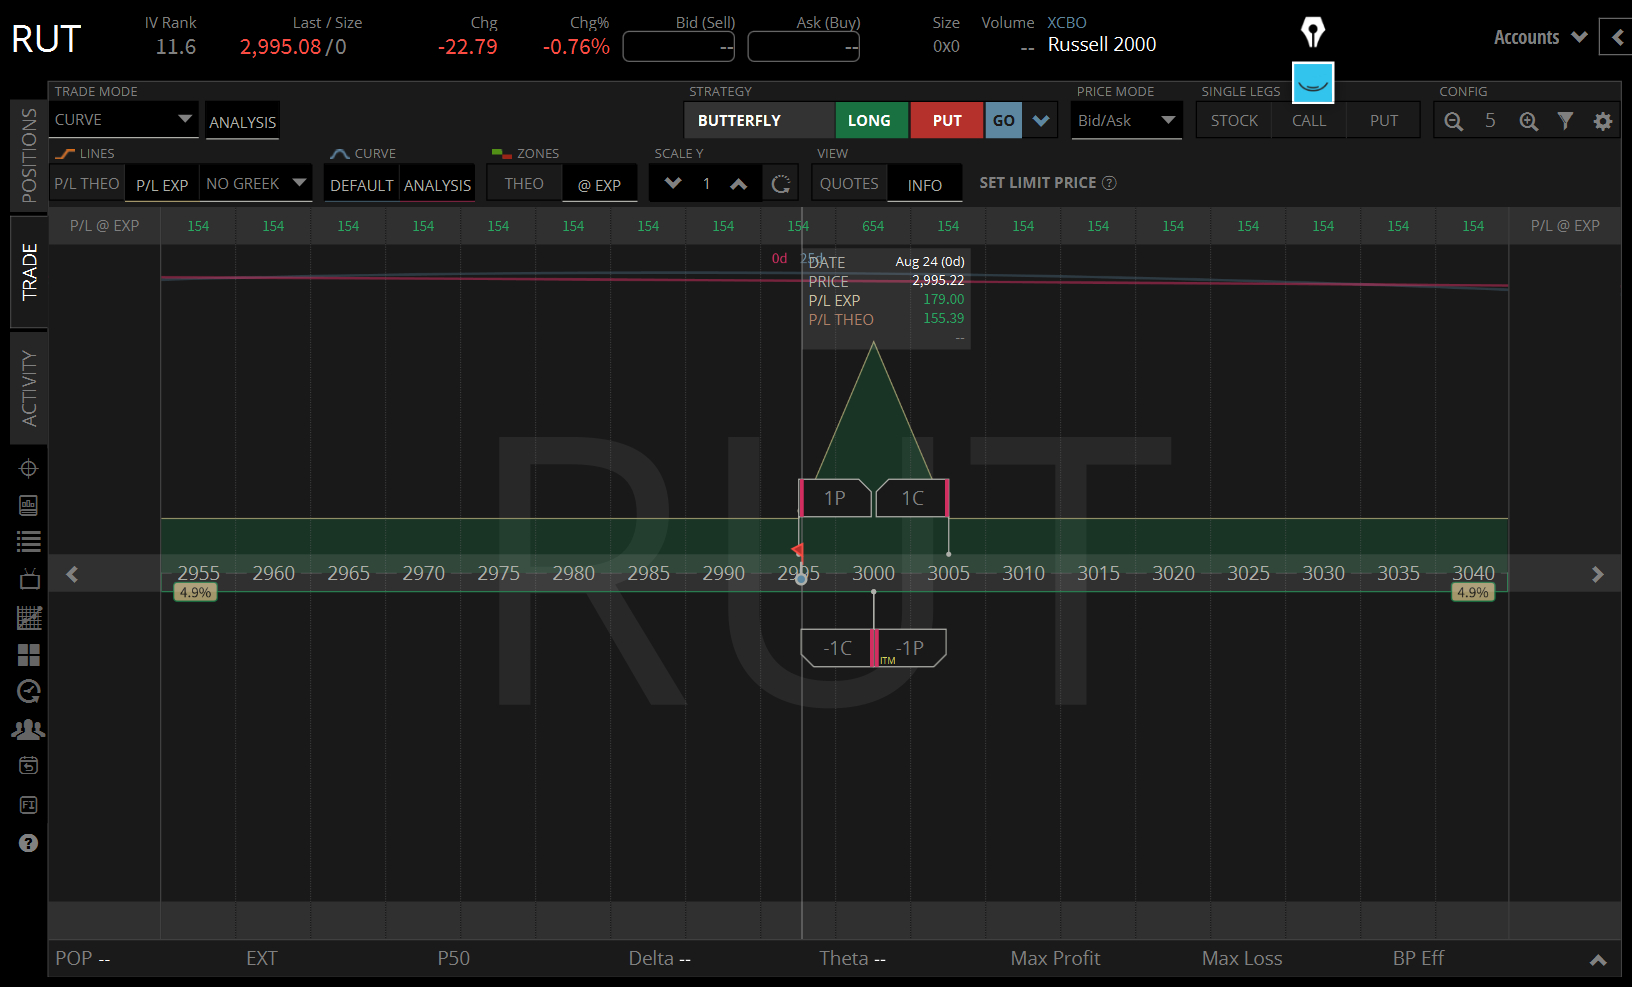Viewport: 1632px width, 987px height.
Task: Open the TRADE side tab
Action: pos(29,271)
